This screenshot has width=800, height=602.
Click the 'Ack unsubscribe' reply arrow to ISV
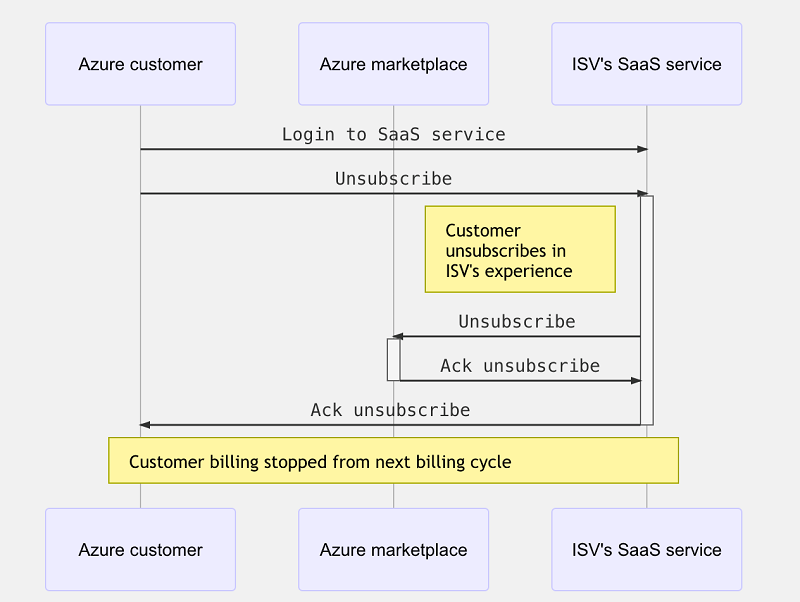pos(520,380)
